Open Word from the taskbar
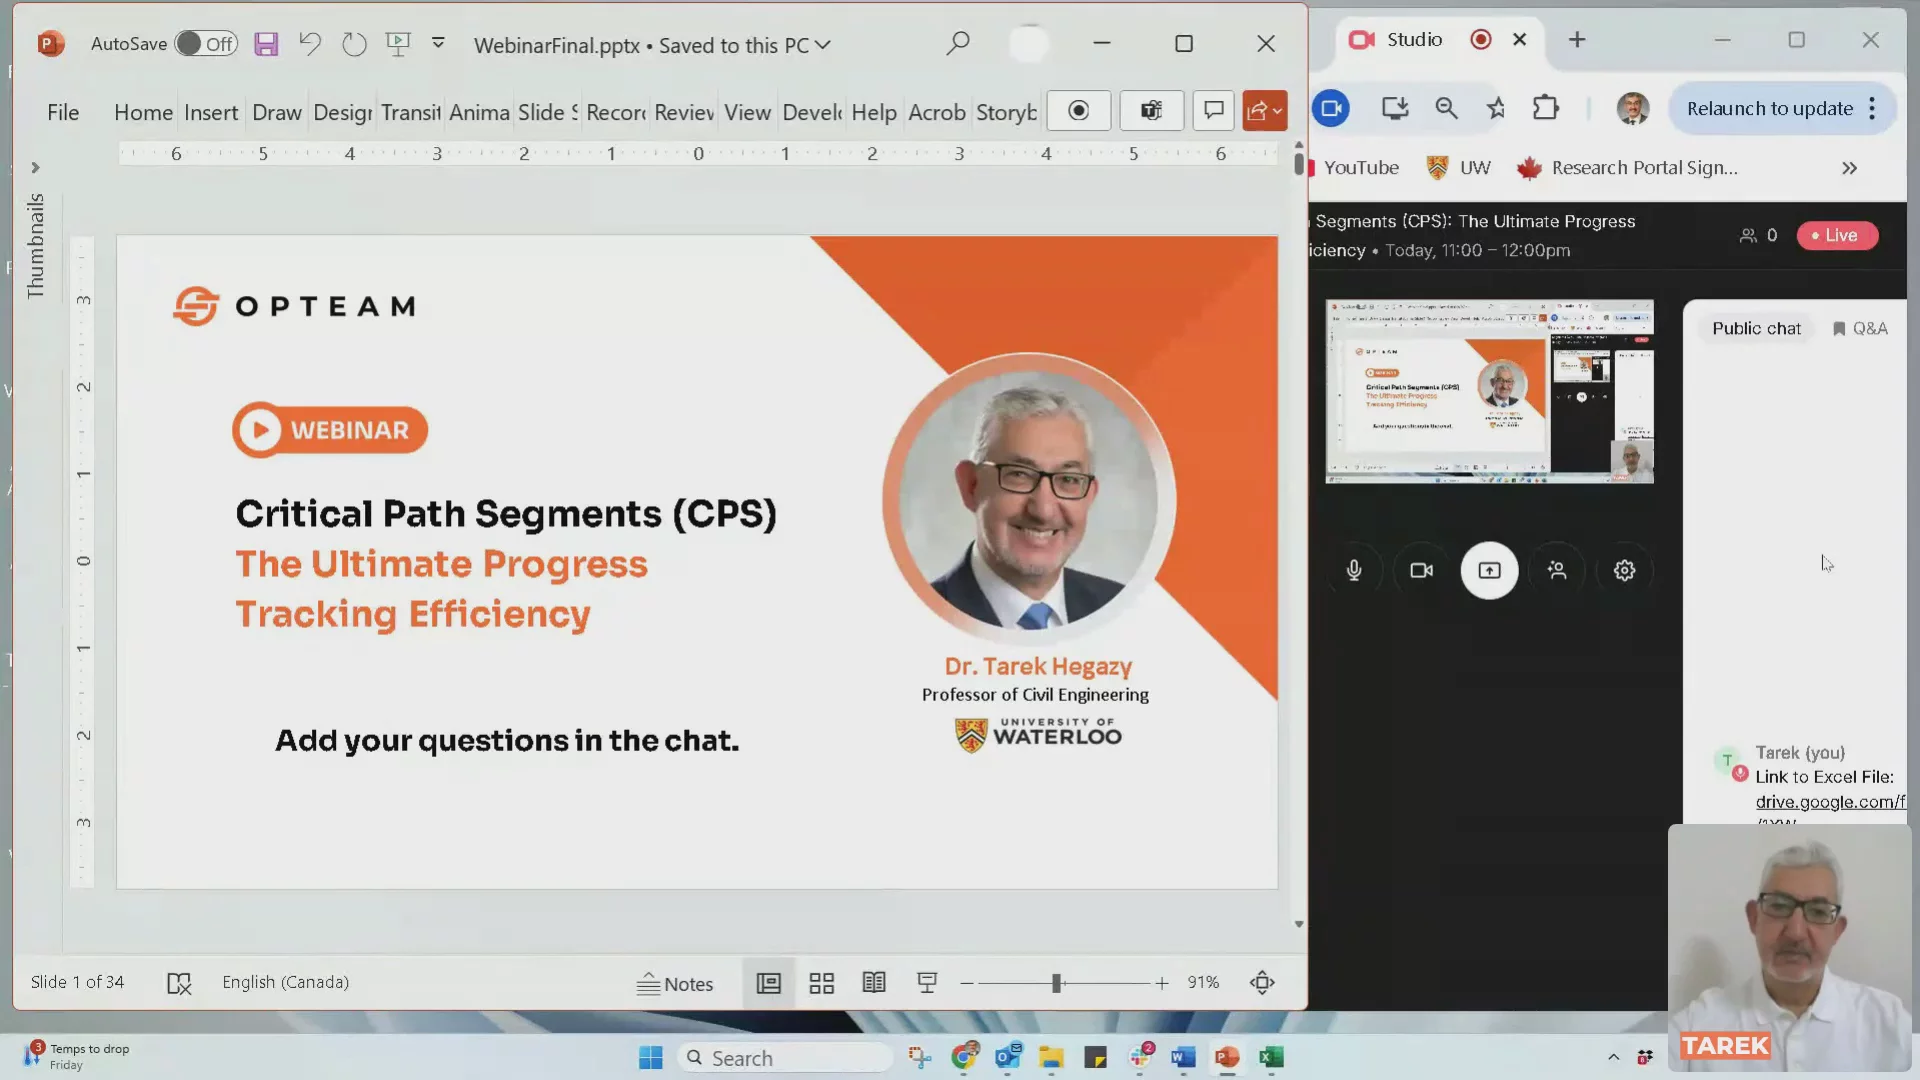 [1183, 1057]
